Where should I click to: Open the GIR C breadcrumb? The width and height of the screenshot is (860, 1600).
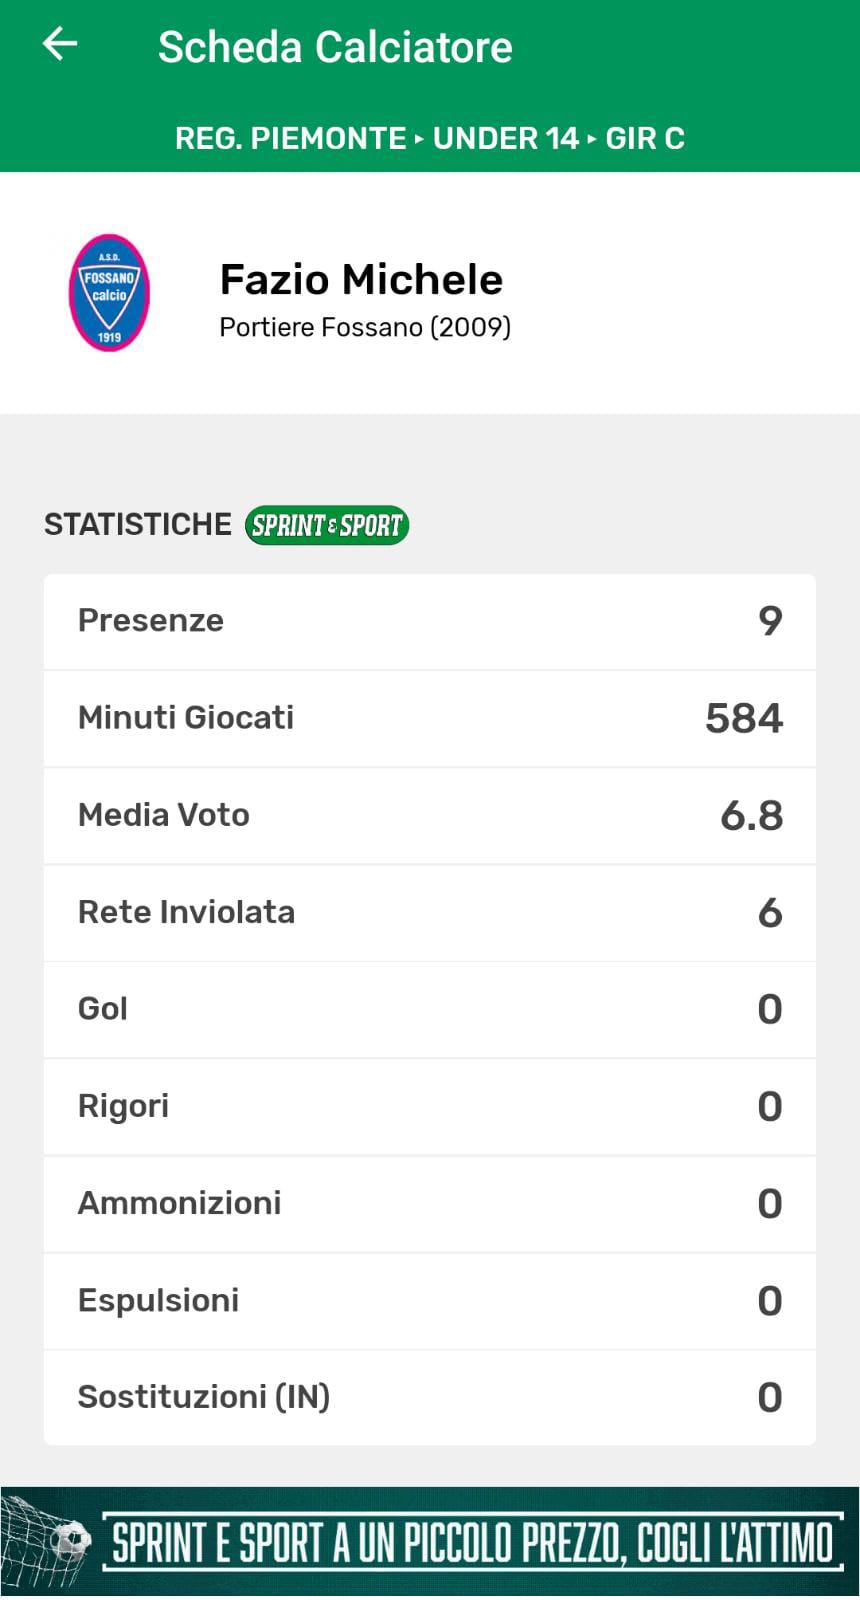click(x=645, y=138)
